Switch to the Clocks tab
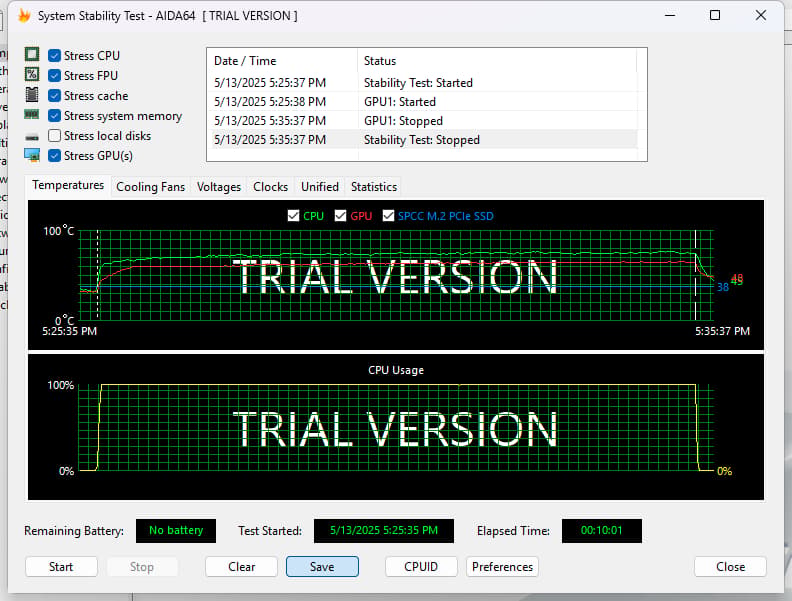 point(270,187)
